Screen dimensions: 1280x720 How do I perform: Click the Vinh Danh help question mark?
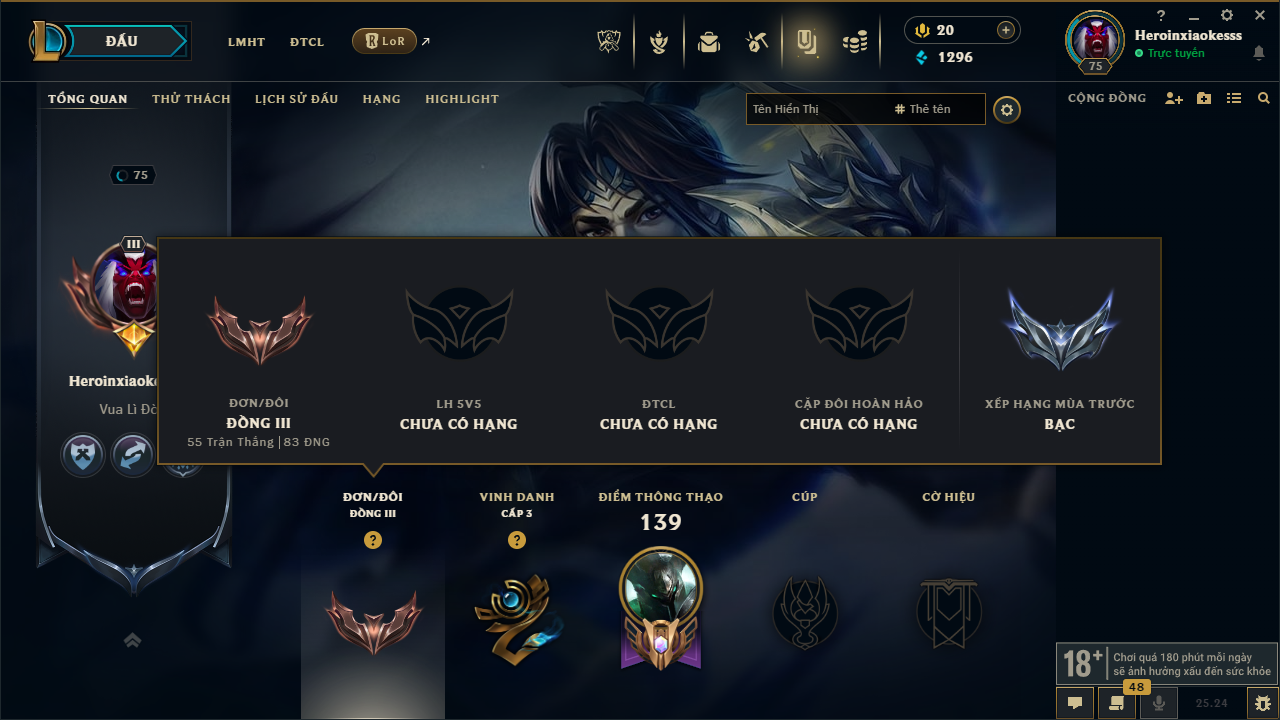coord(516,540)
